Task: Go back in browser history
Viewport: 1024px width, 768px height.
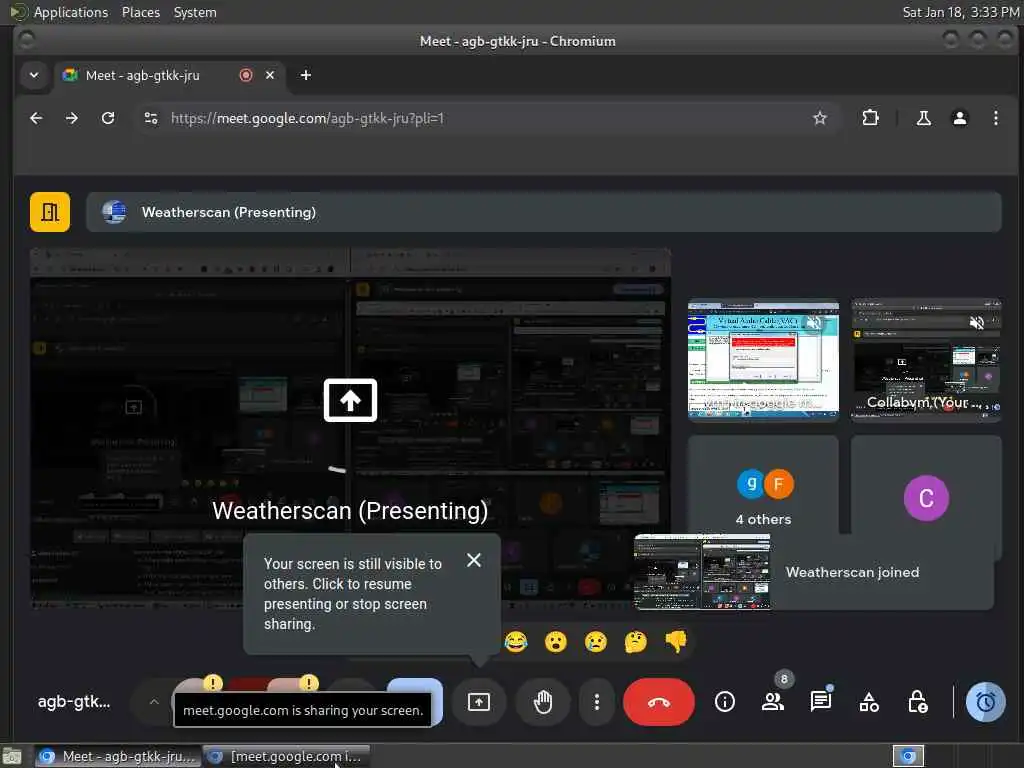Action: [36, 118]
